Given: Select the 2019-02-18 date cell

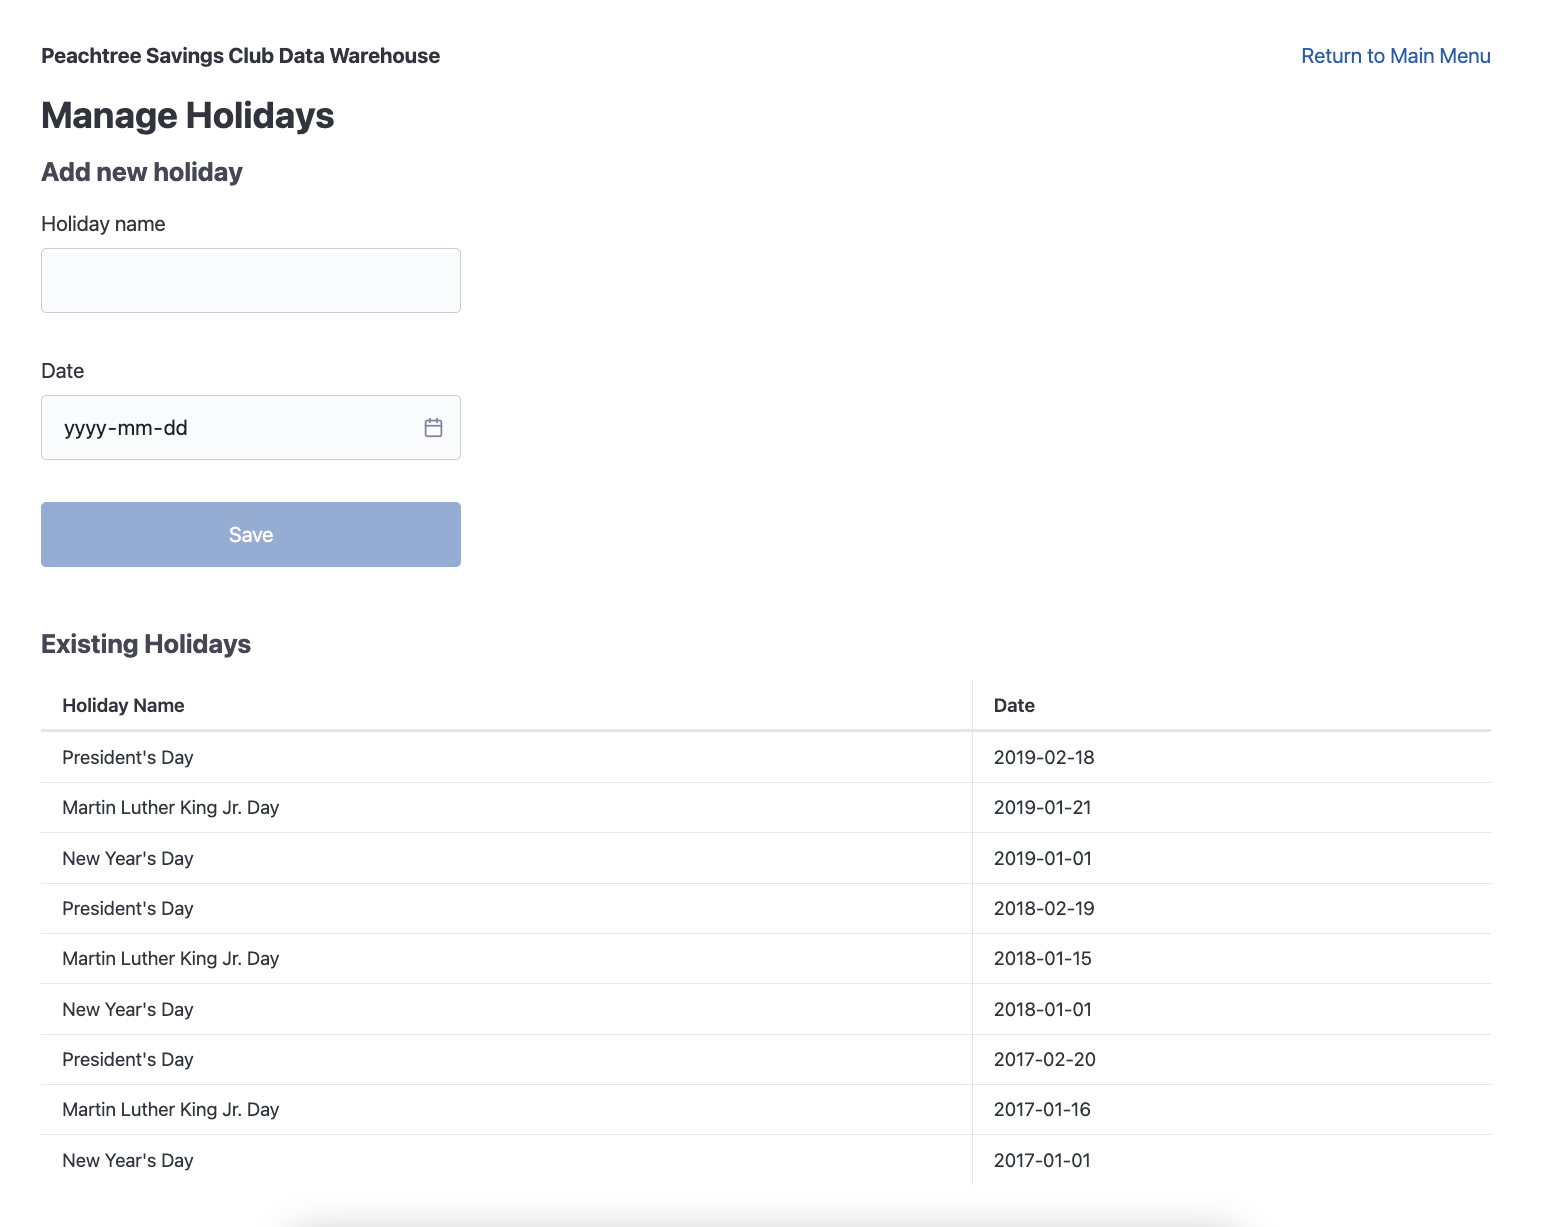Looking at the screenshot, I should tap(1043, 757).
